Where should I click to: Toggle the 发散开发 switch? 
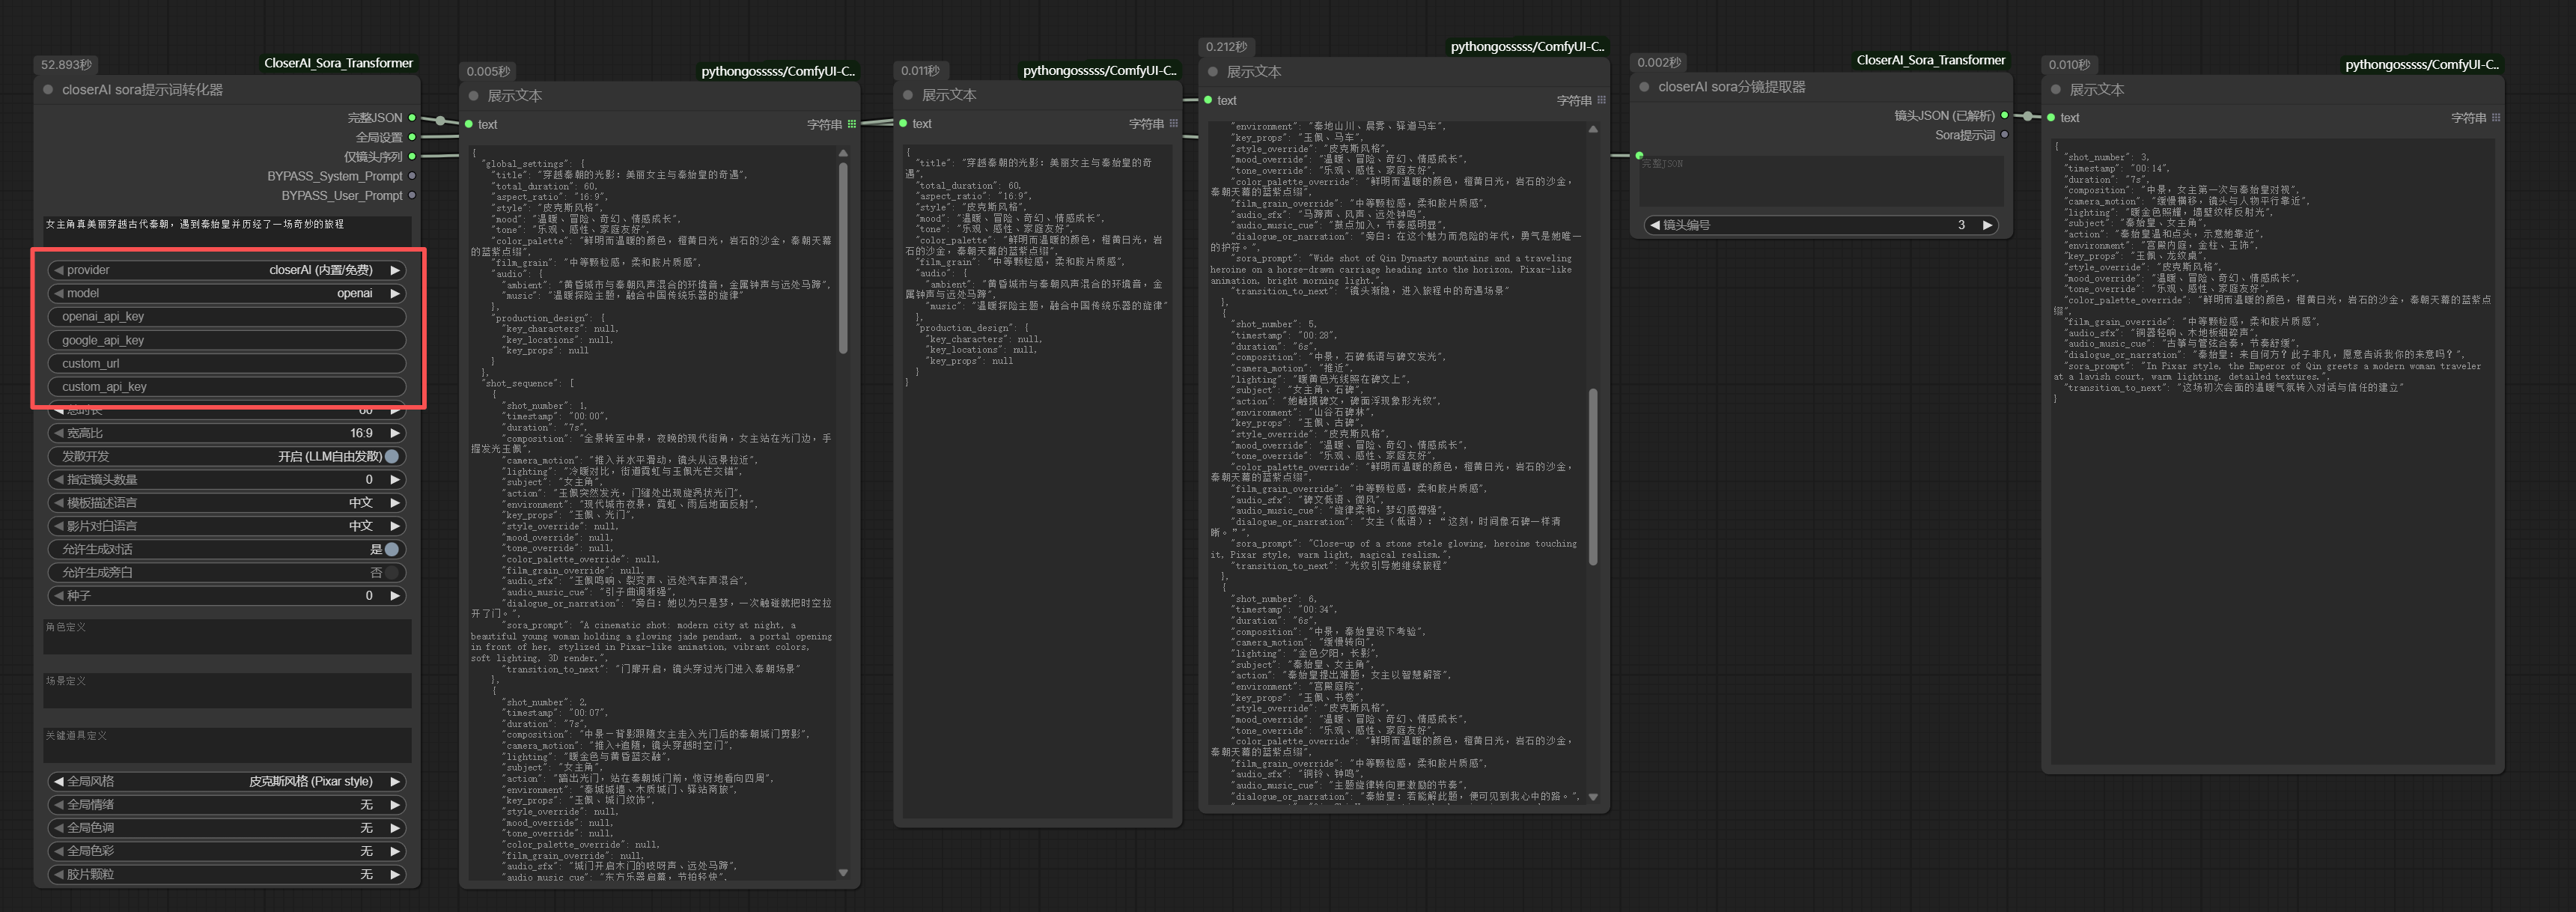391,457
